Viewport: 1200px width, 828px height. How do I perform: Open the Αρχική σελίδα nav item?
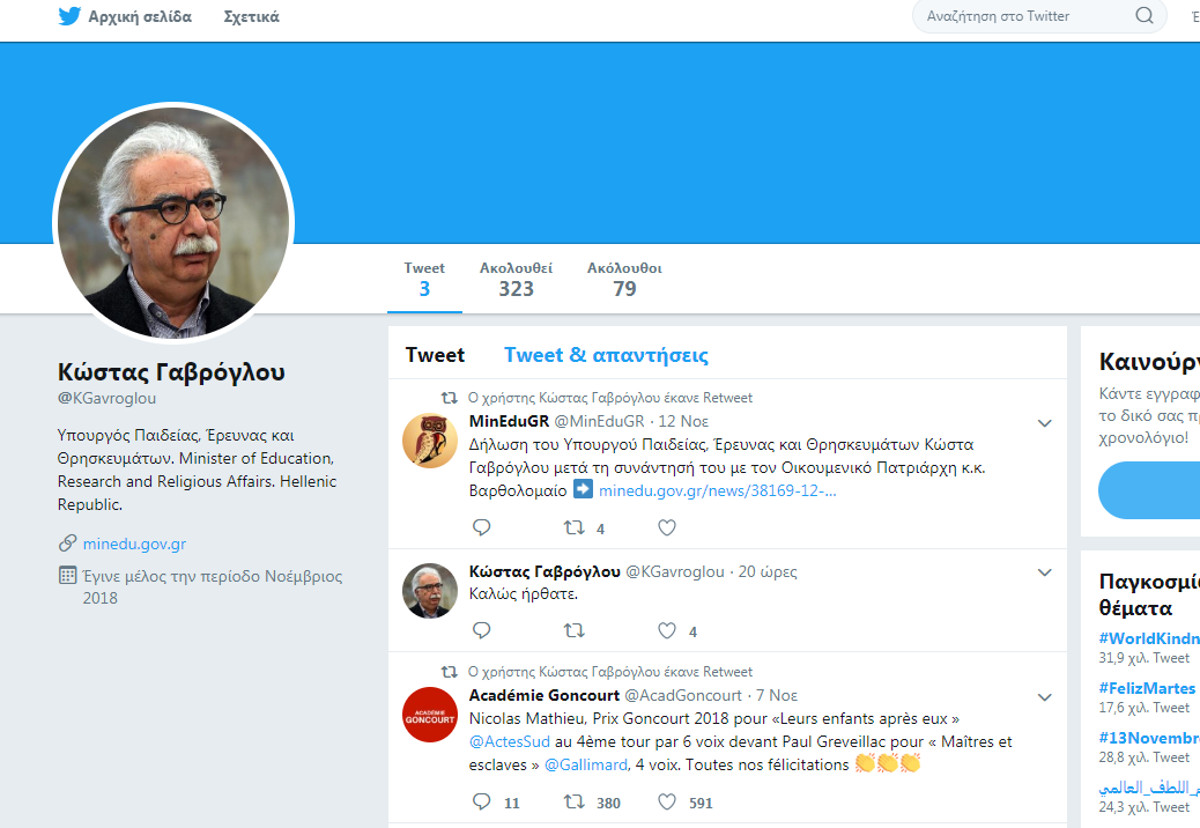coord(140,16)
